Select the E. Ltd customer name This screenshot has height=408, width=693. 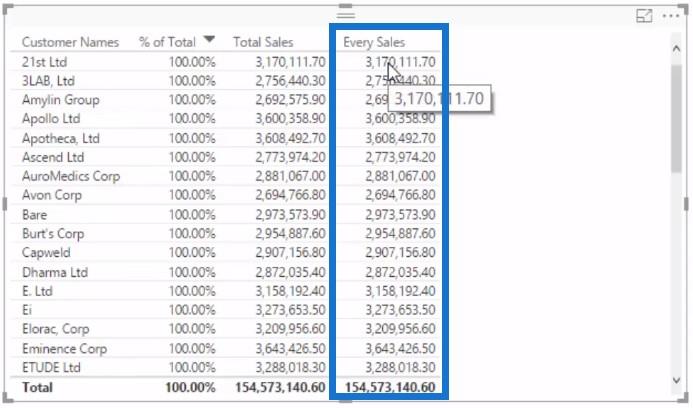37,291
